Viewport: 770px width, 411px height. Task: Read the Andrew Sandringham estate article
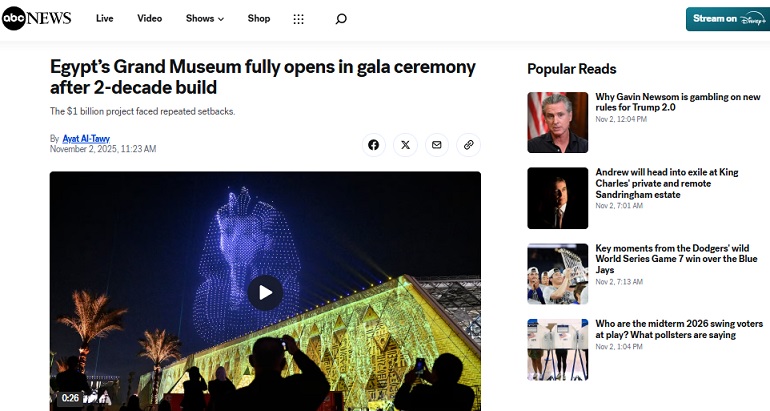[x=667, y=183]
